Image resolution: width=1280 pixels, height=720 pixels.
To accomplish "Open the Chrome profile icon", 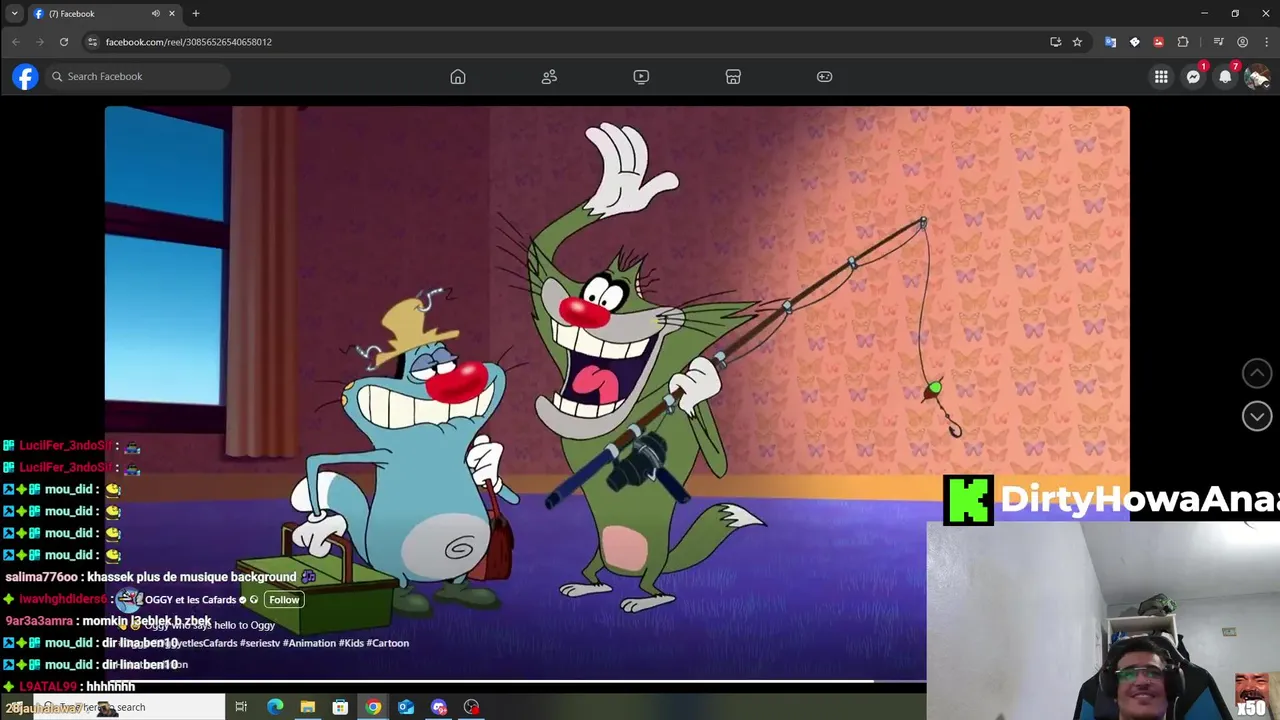I will coord(1242,42).
